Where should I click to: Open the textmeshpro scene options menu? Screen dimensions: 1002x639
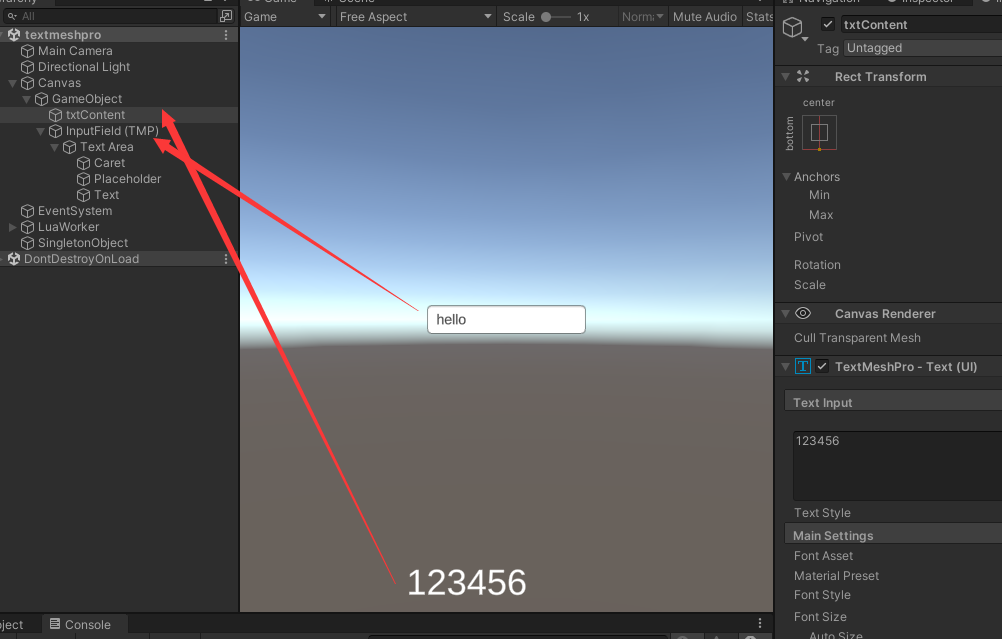[x=226, y=35]
